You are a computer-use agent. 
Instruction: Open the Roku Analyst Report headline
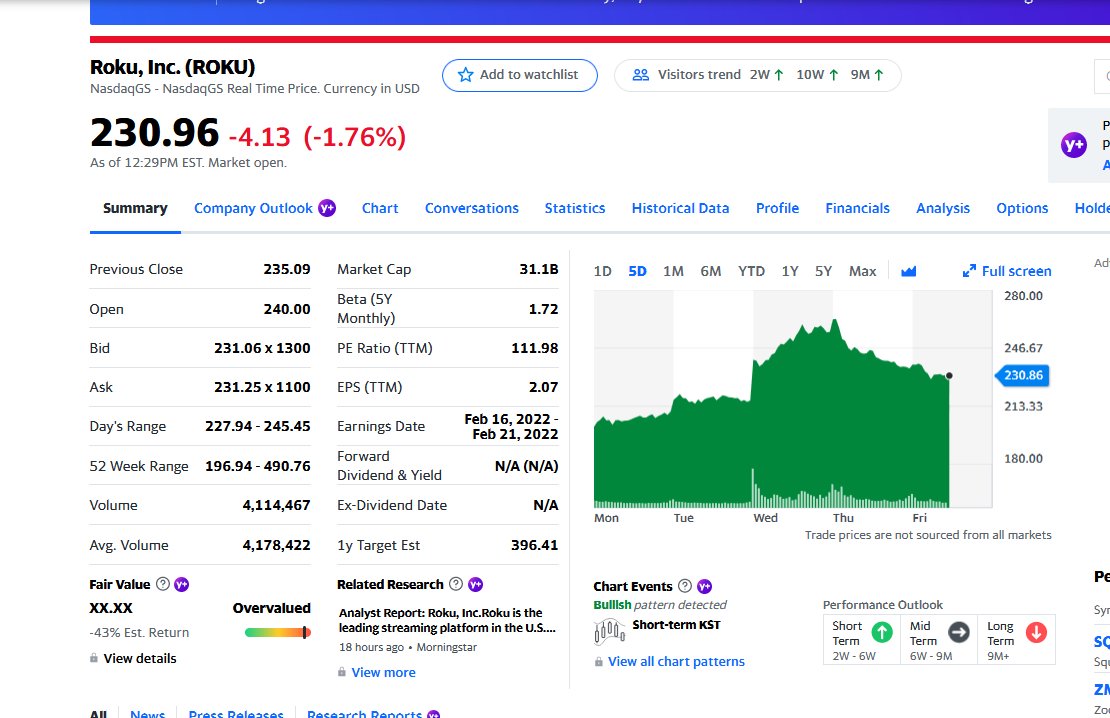447,620
